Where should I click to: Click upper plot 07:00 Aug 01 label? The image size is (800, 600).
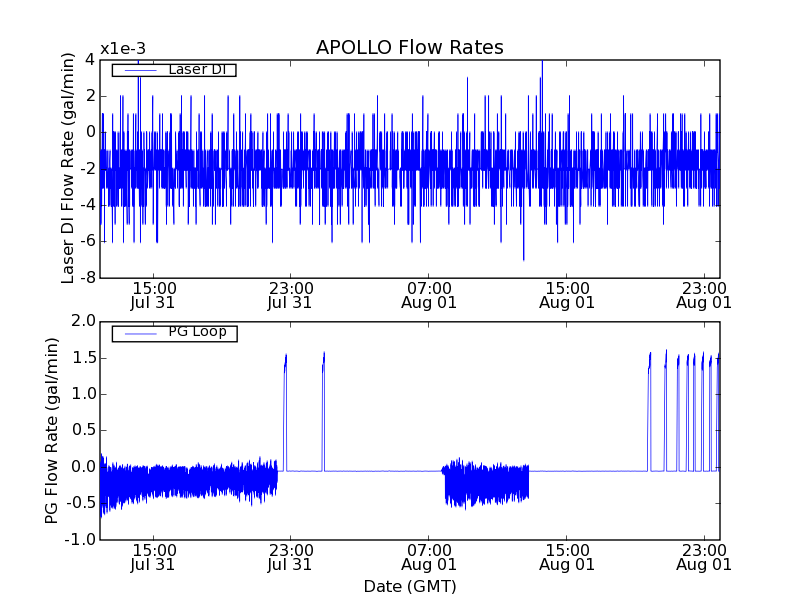429,295
